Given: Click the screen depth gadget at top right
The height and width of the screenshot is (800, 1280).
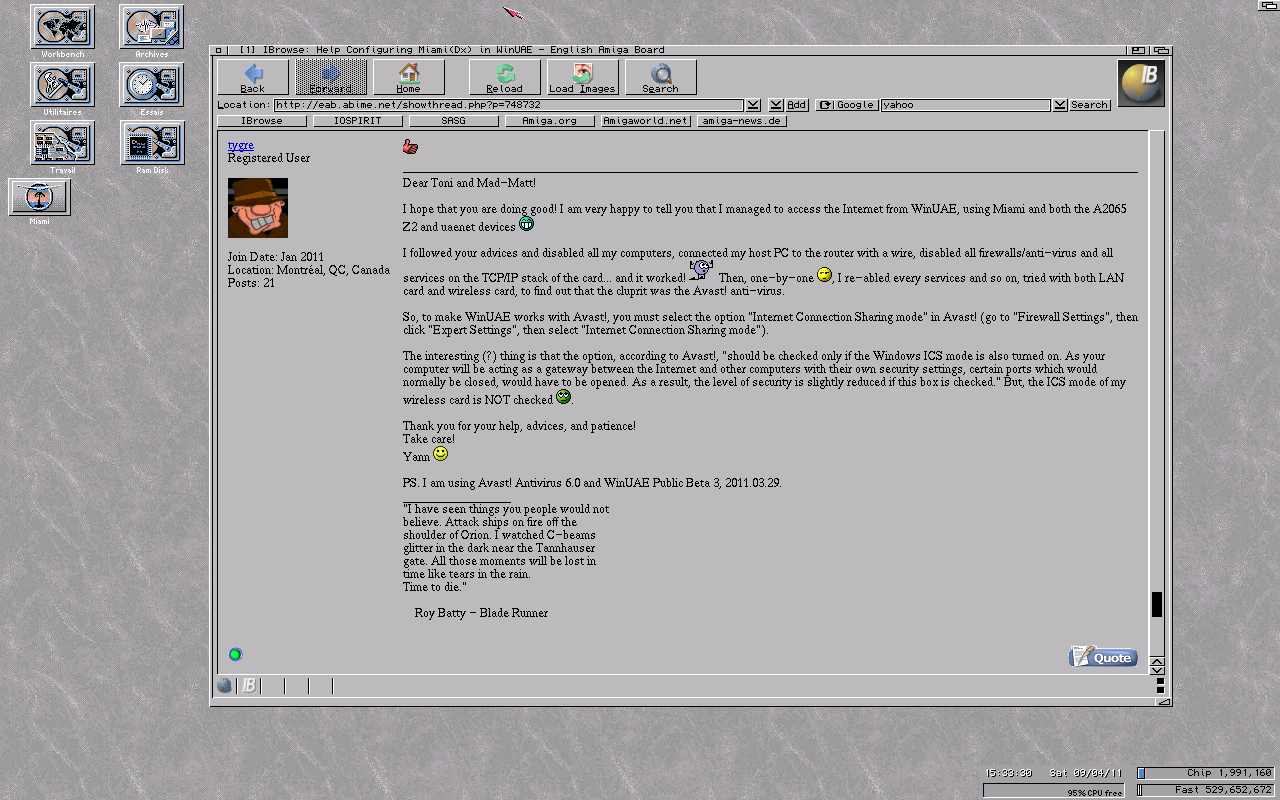Looking at the screenshot, I should 1269,5.
